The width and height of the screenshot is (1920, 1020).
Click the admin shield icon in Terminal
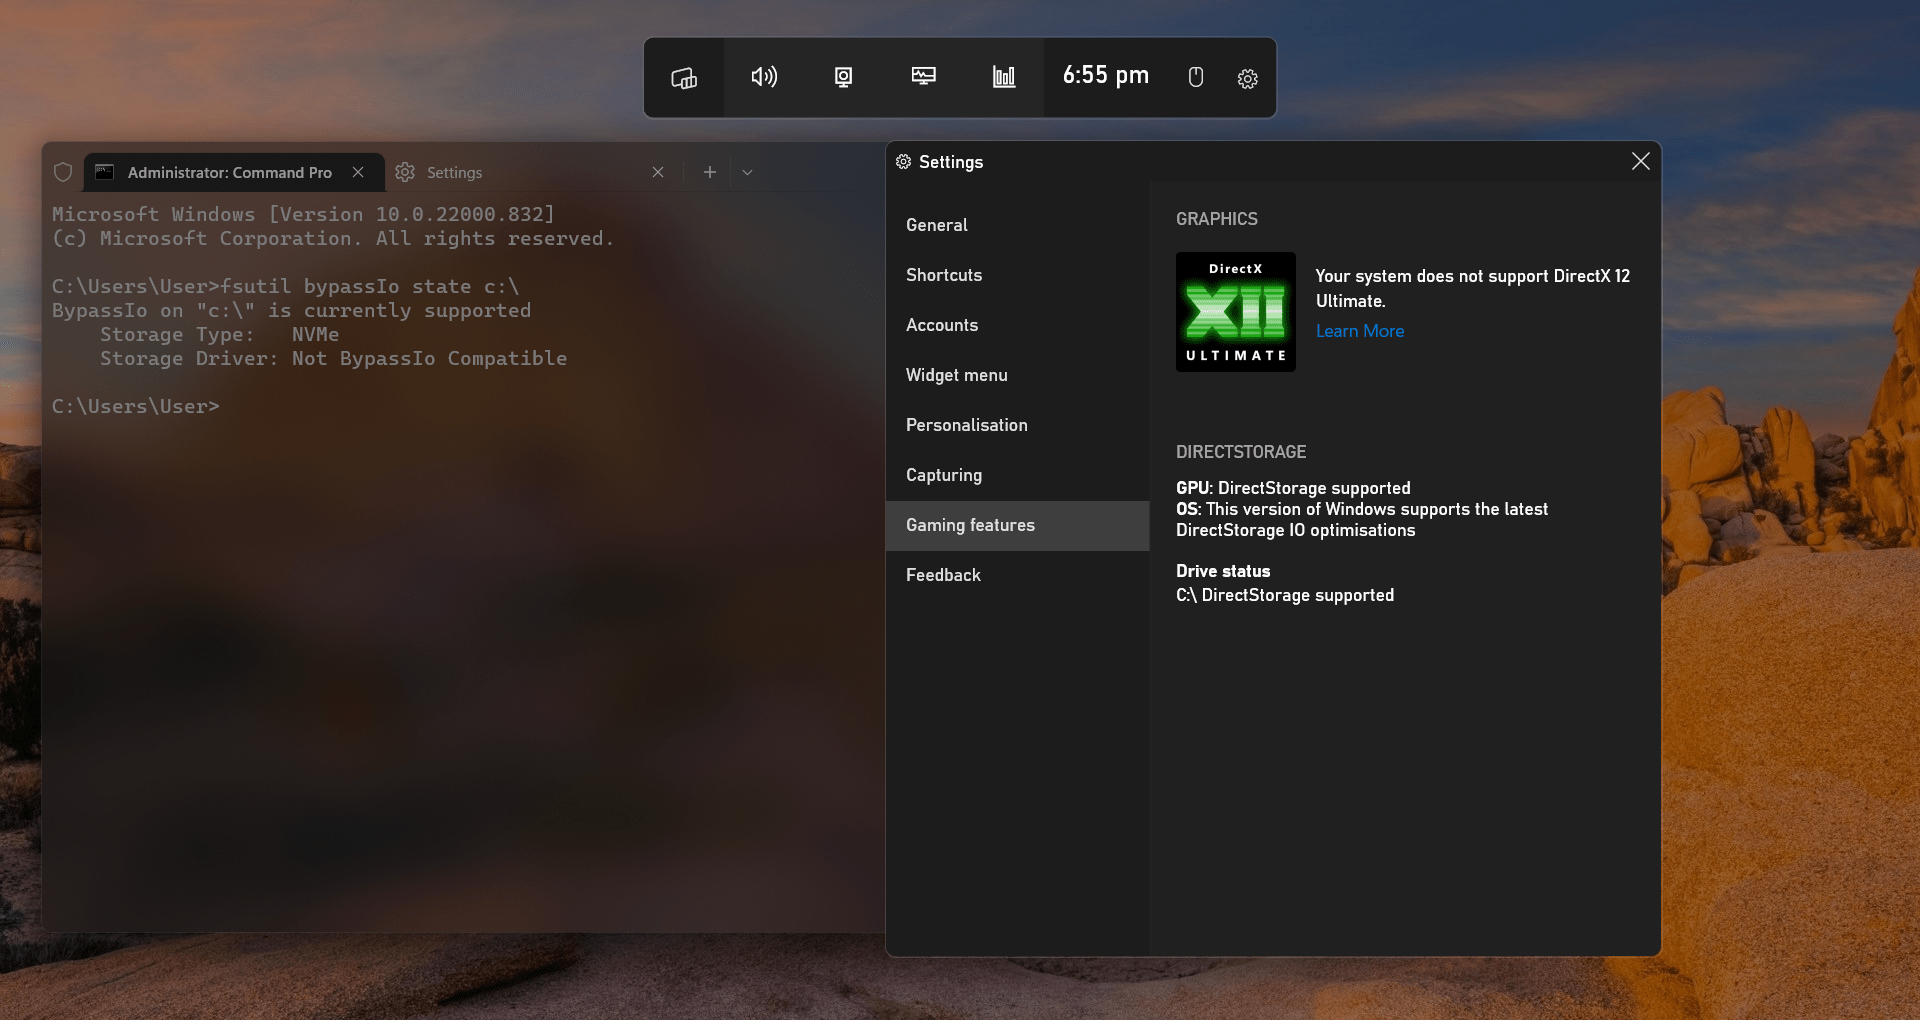pos(63,172)
